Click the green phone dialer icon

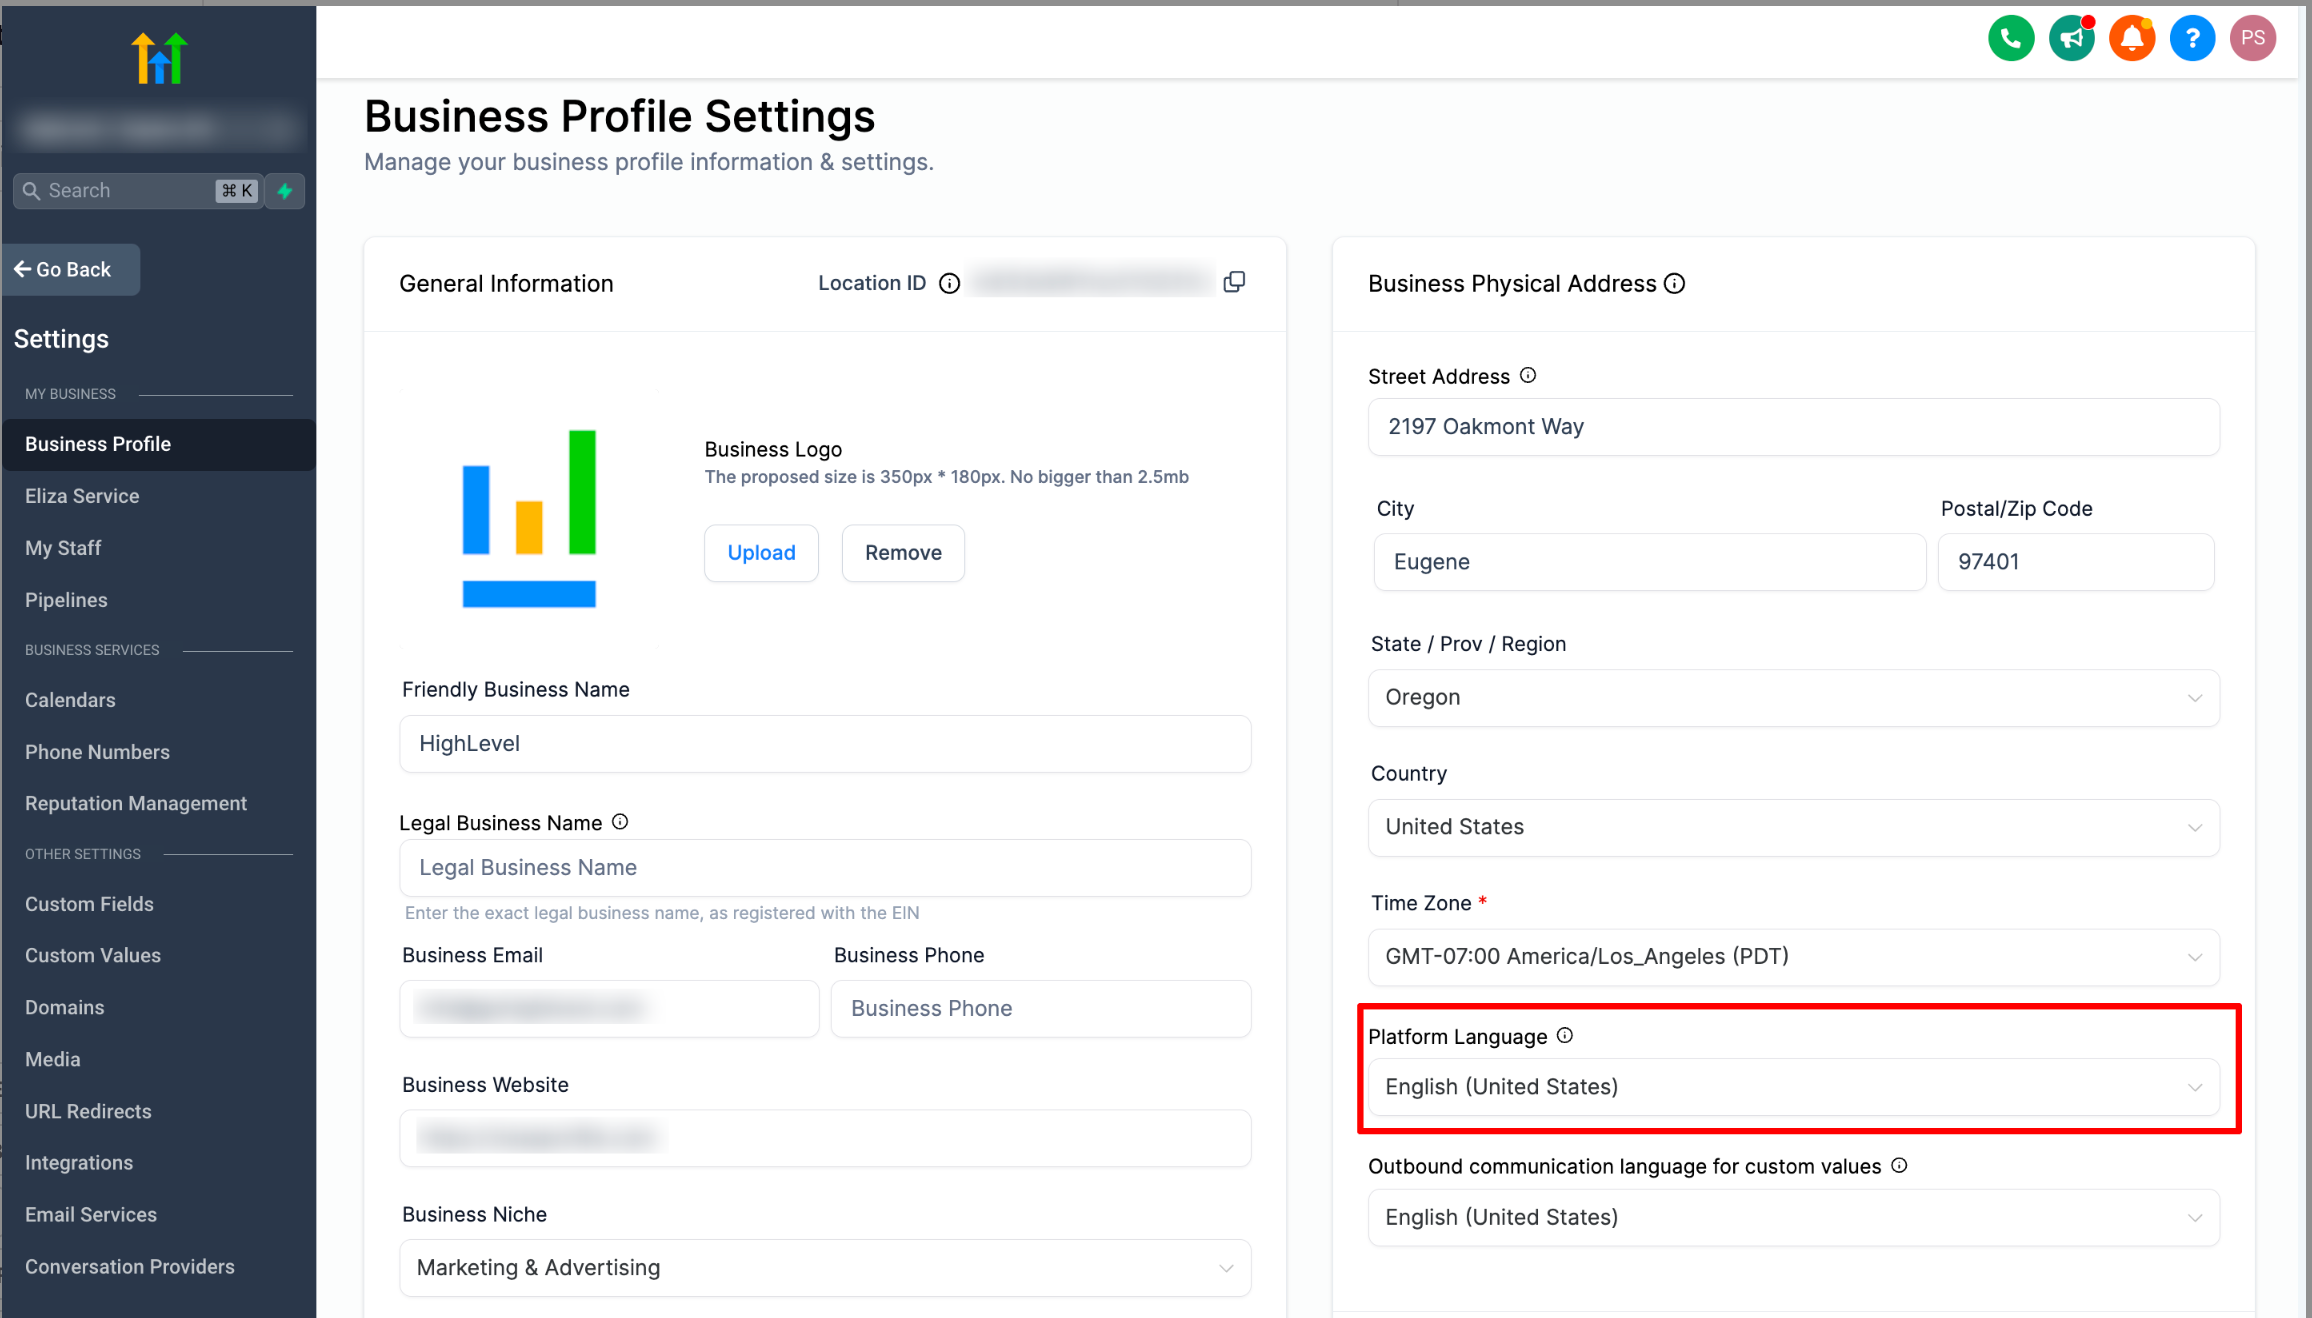[x=2010, y=39]
